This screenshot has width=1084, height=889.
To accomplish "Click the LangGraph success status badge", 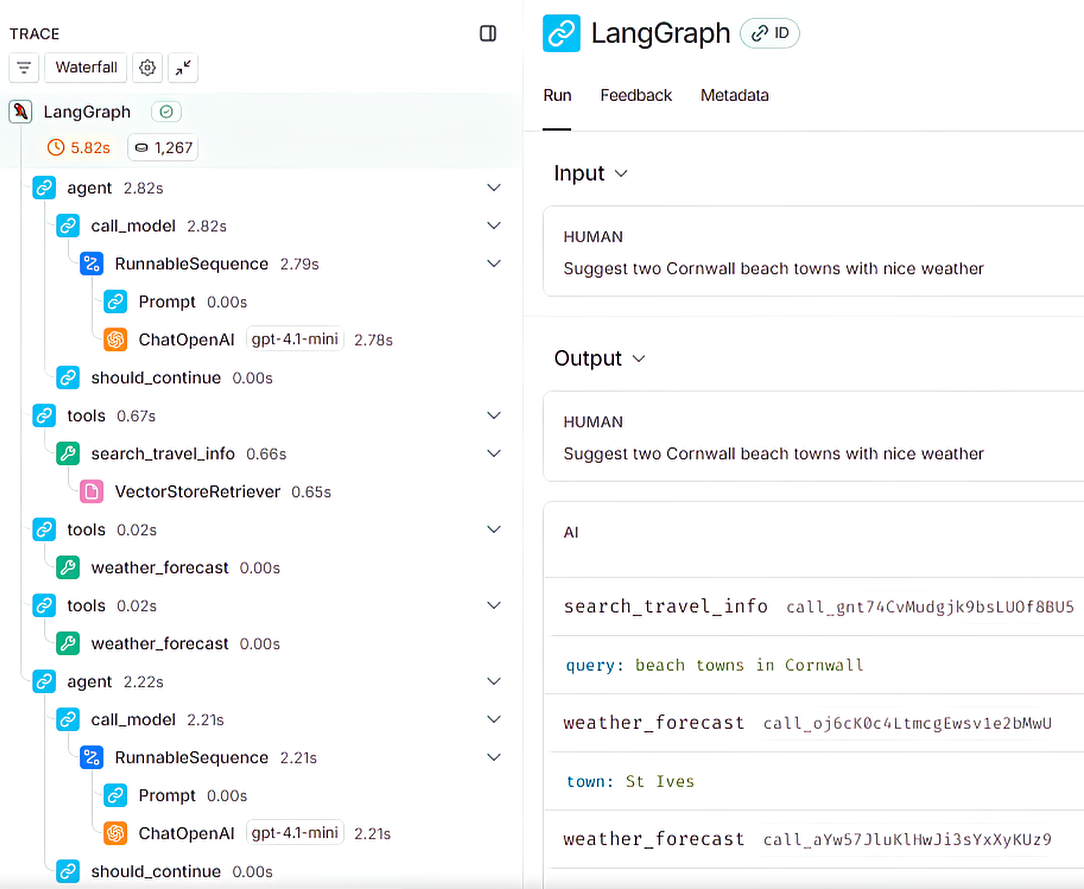I will click(167, 112).
